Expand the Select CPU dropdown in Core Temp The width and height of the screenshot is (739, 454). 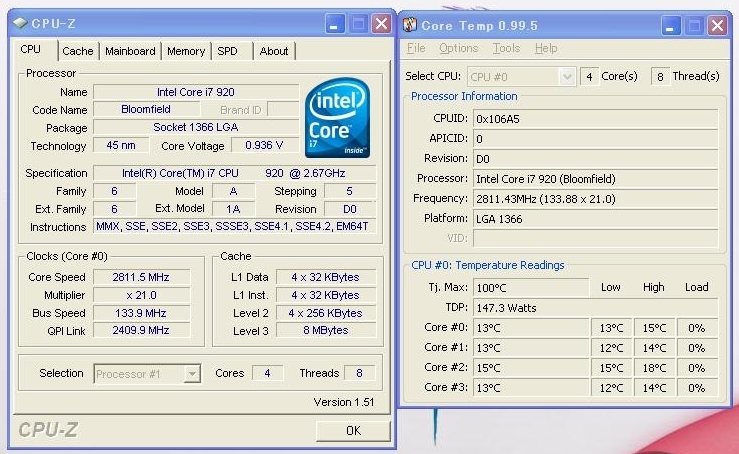(567, 76)
